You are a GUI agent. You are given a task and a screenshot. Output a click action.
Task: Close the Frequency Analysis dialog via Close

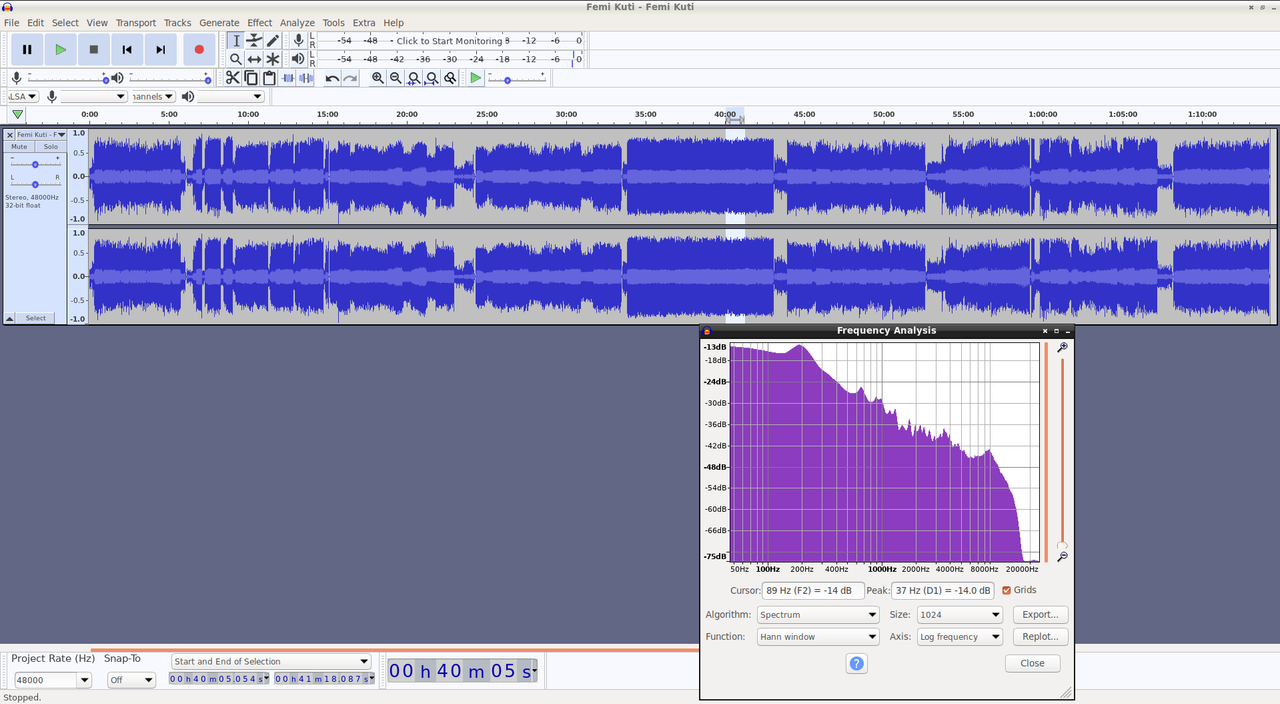point(1033,663)
